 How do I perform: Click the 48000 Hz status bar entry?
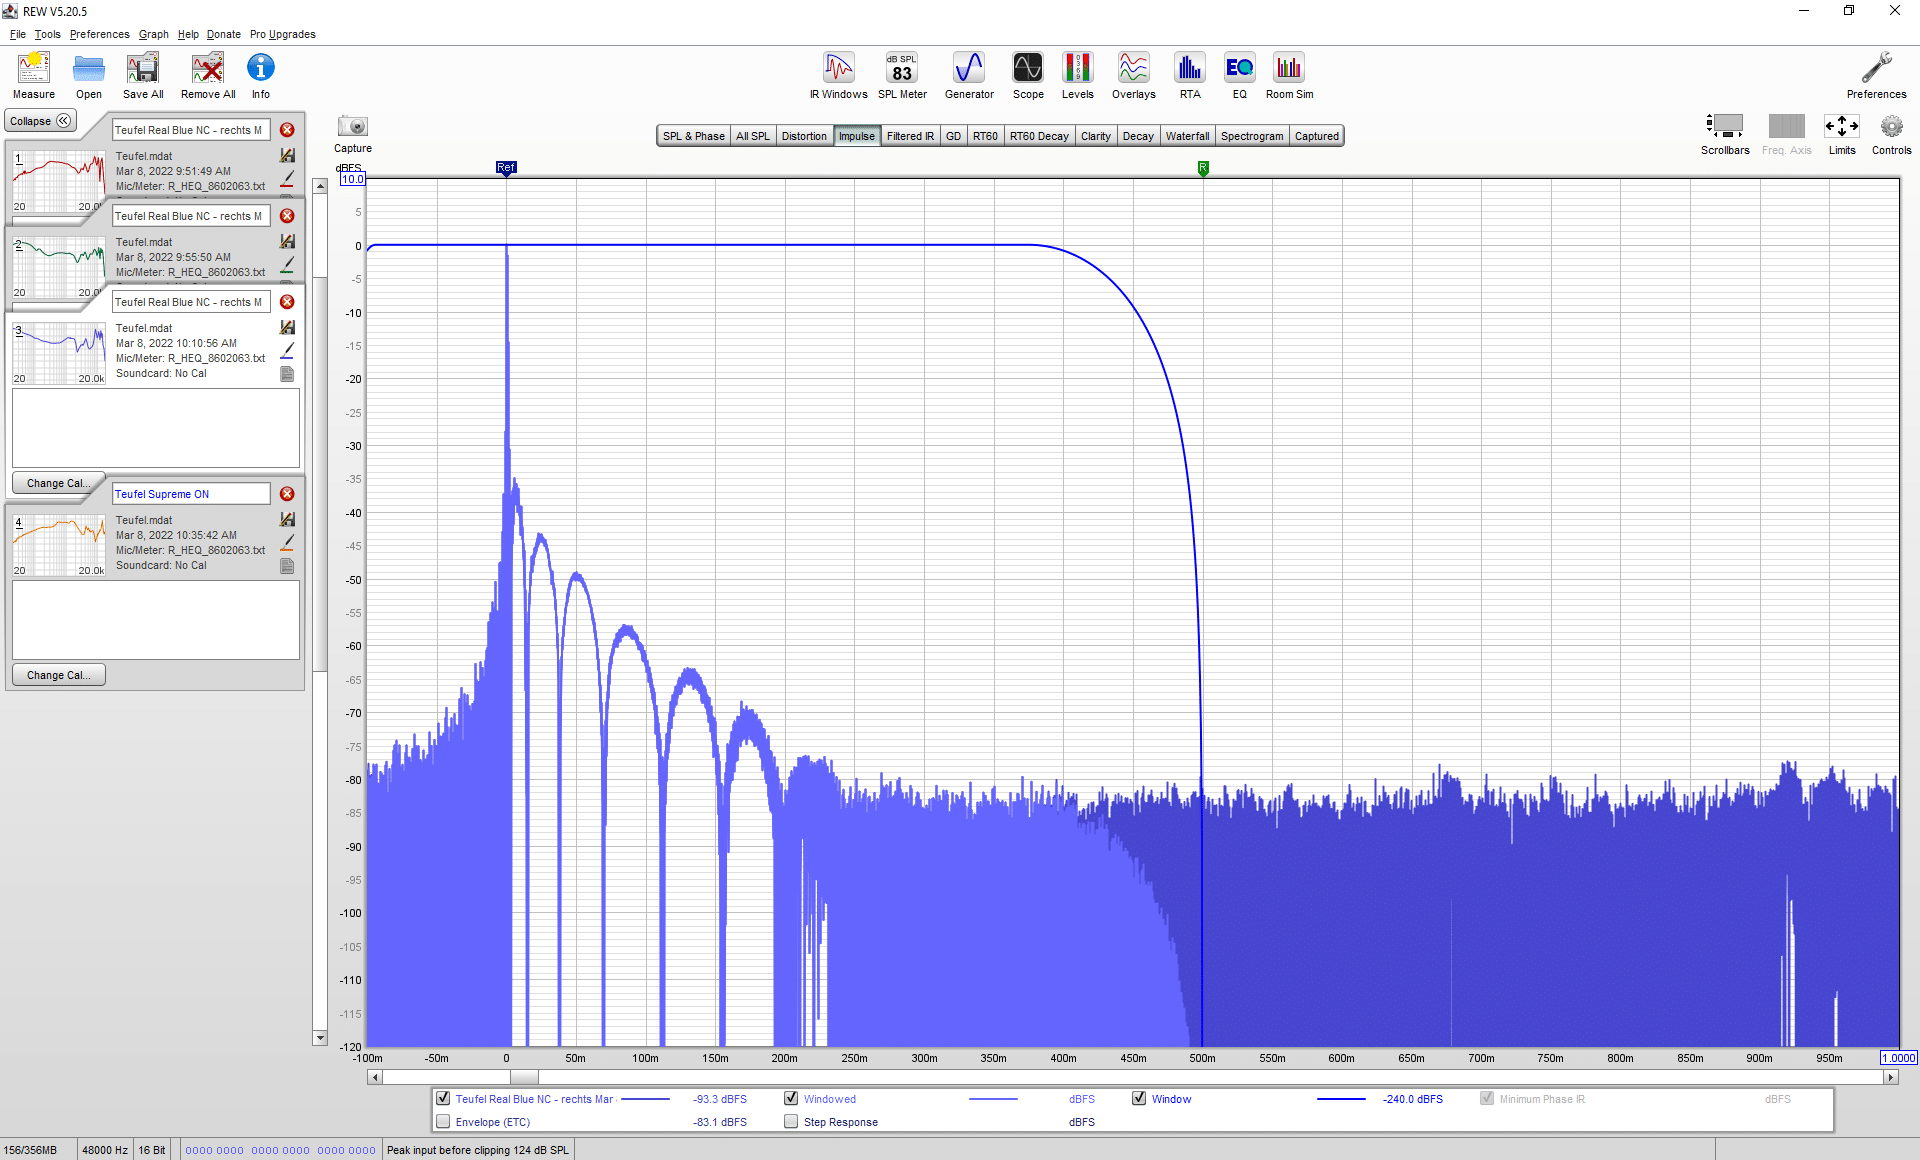(x=105, y=1150)
